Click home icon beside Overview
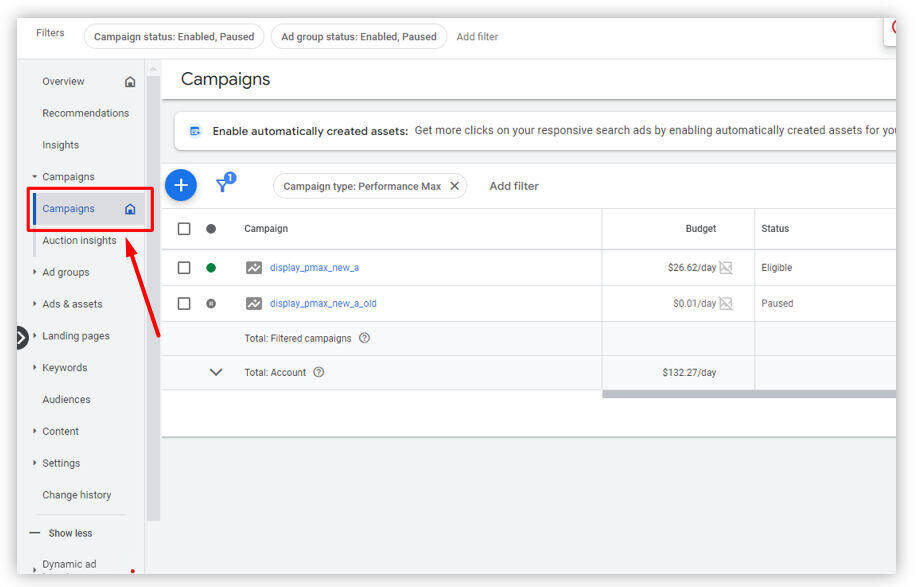This screenshot has height=587, width=917. pos(130,82)
